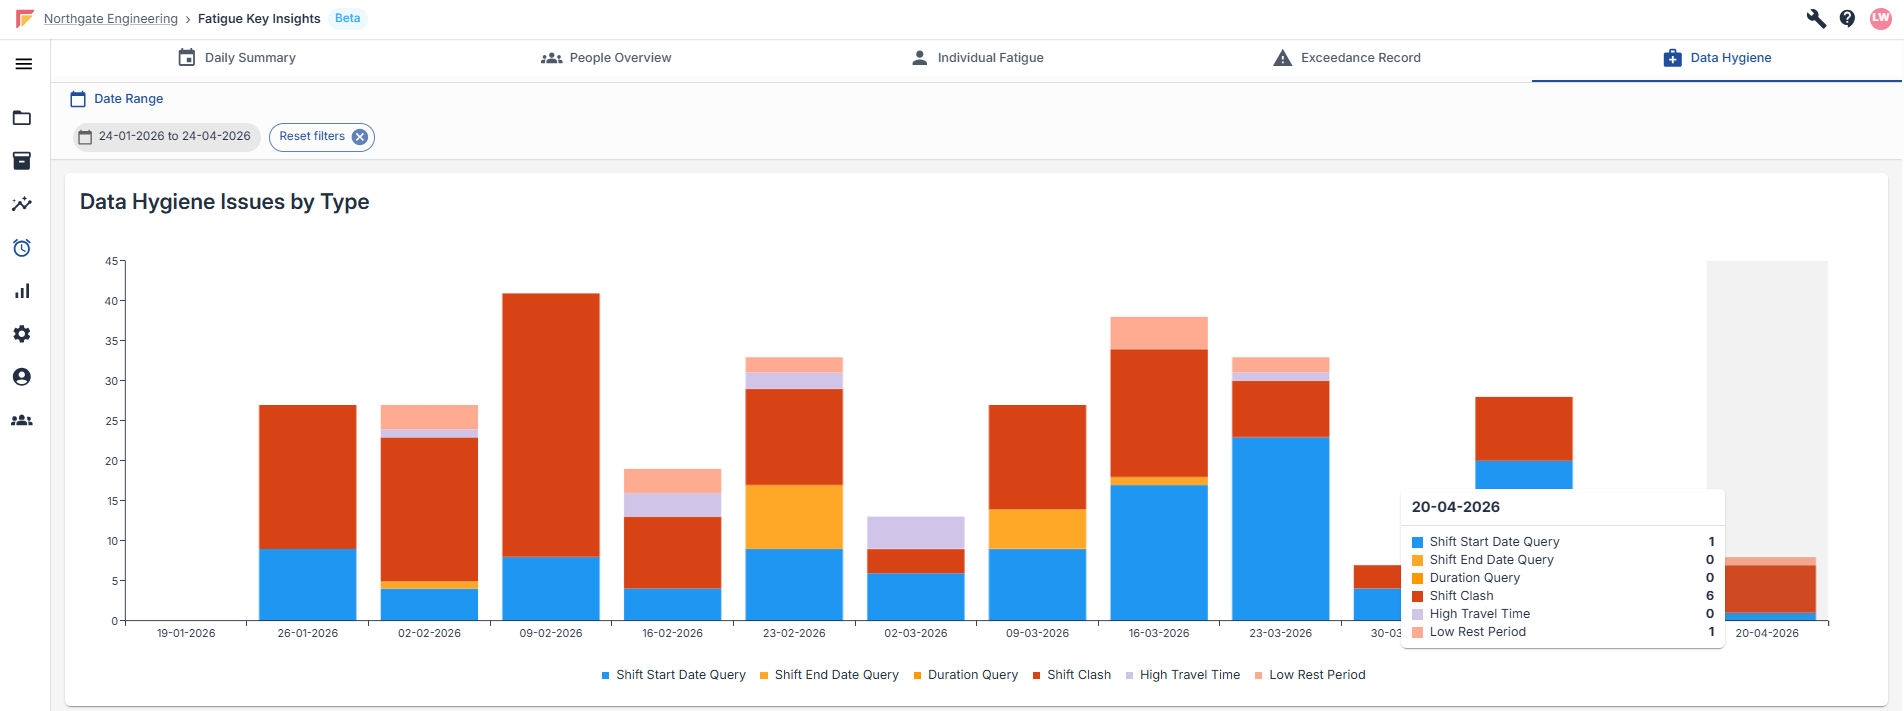
Task: Toggle Shift Clash legend item
Action: click(1071, 675)
